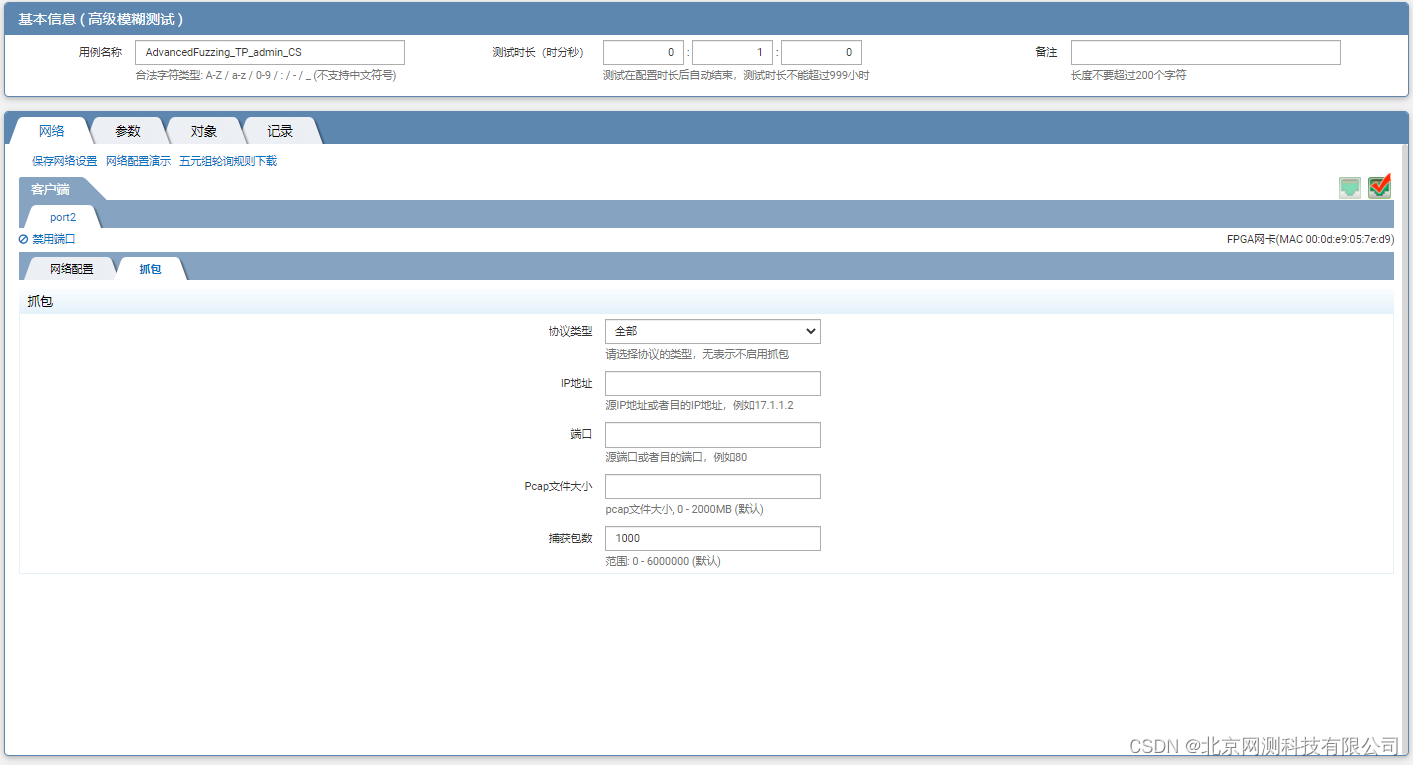The image size is (1413, 765).
Task: Click the source port example hint text
Action: tap(676, 457)
